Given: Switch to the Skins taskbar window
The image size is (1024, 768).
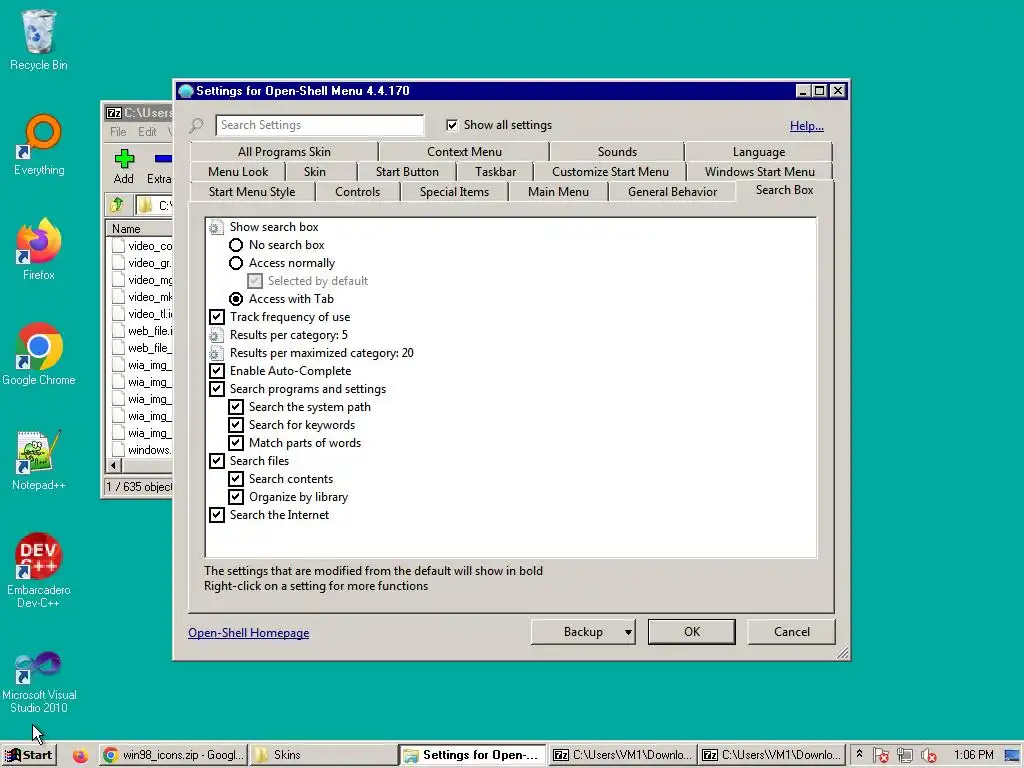Looking at the screenshot, I should click(x=323, y=756).
